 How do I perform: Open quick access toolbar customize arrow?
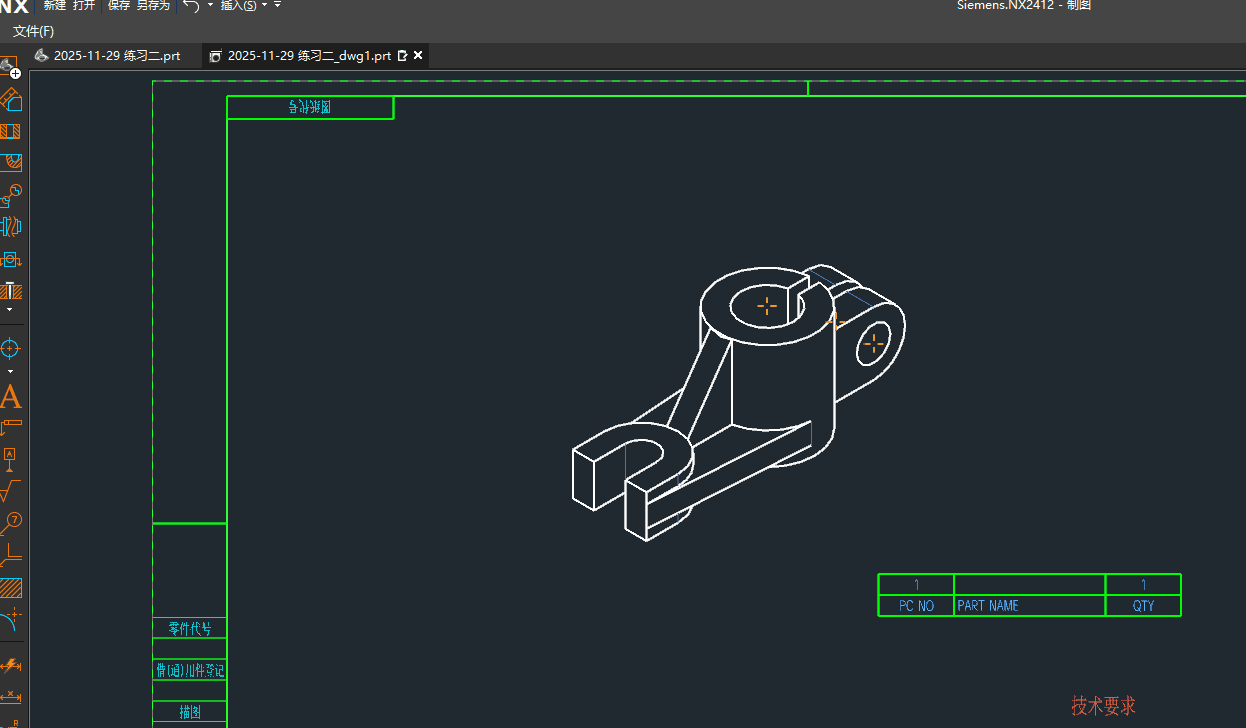(277, 6)
